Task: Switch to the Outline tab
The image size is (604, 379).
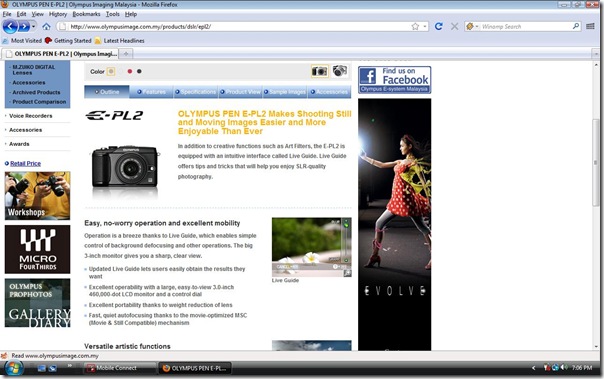Action: (x=107, y=92)
